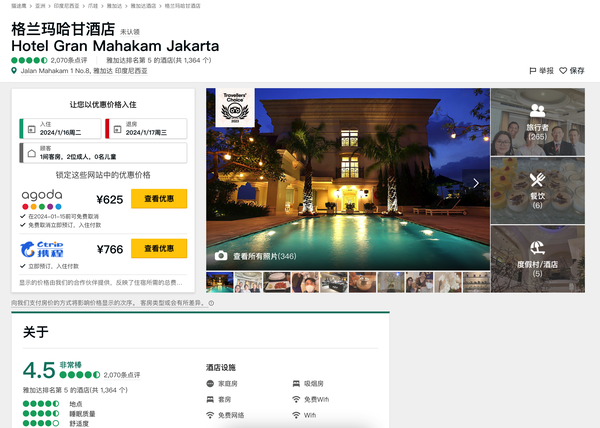The image size is (600, 428).
Task: Click the price-order disclaimer link 向我们支付房价的方式
Action: [109, 303]
